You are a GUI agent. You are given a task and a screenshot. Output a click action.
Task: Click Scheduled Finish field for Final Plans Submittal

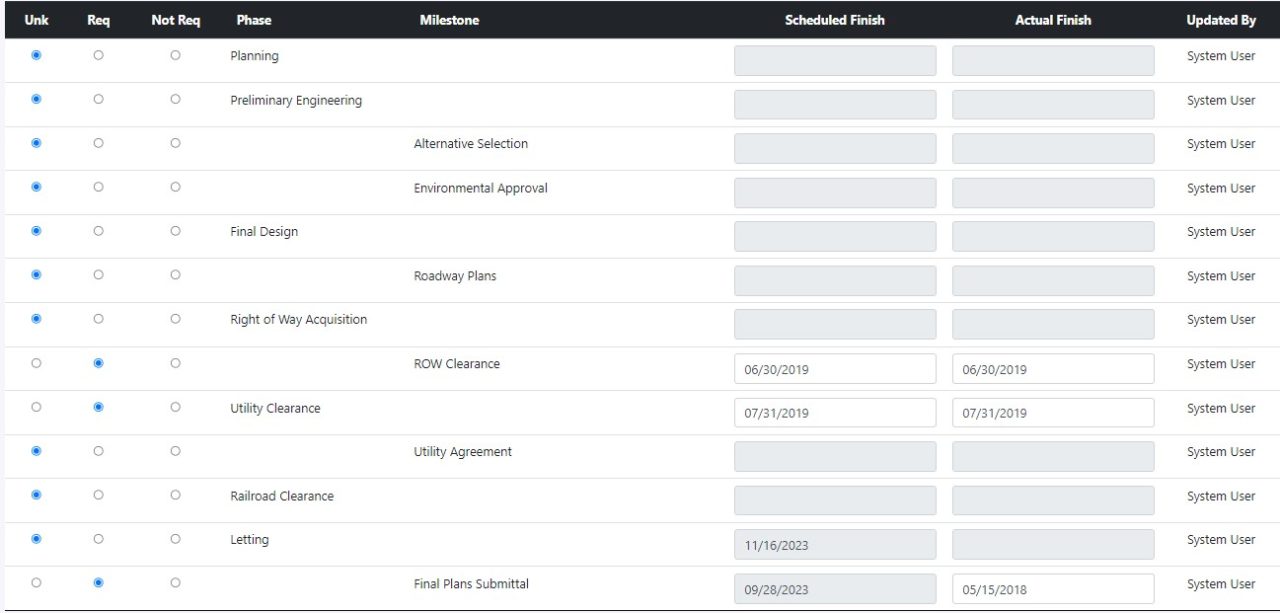[835, 589]
